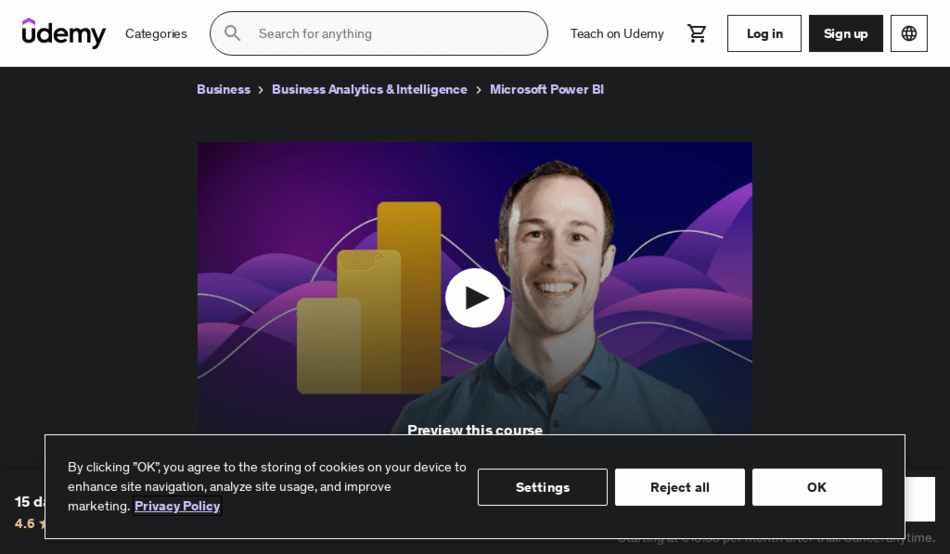Play the course preview video

click(x=475, y=298)
